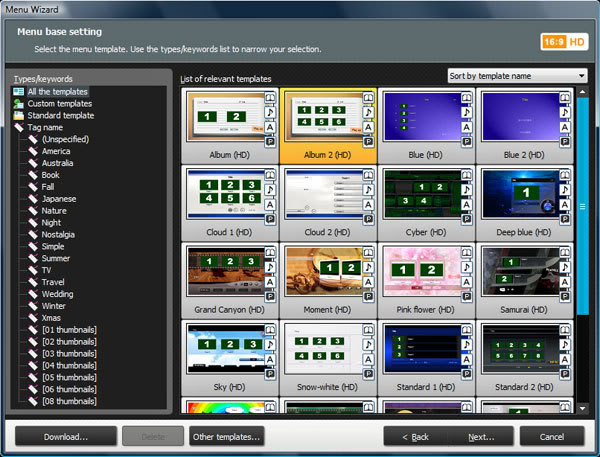600x457 pixels.
Task: Open the Sort by template name dropdown
Action: tap(517, 76)
